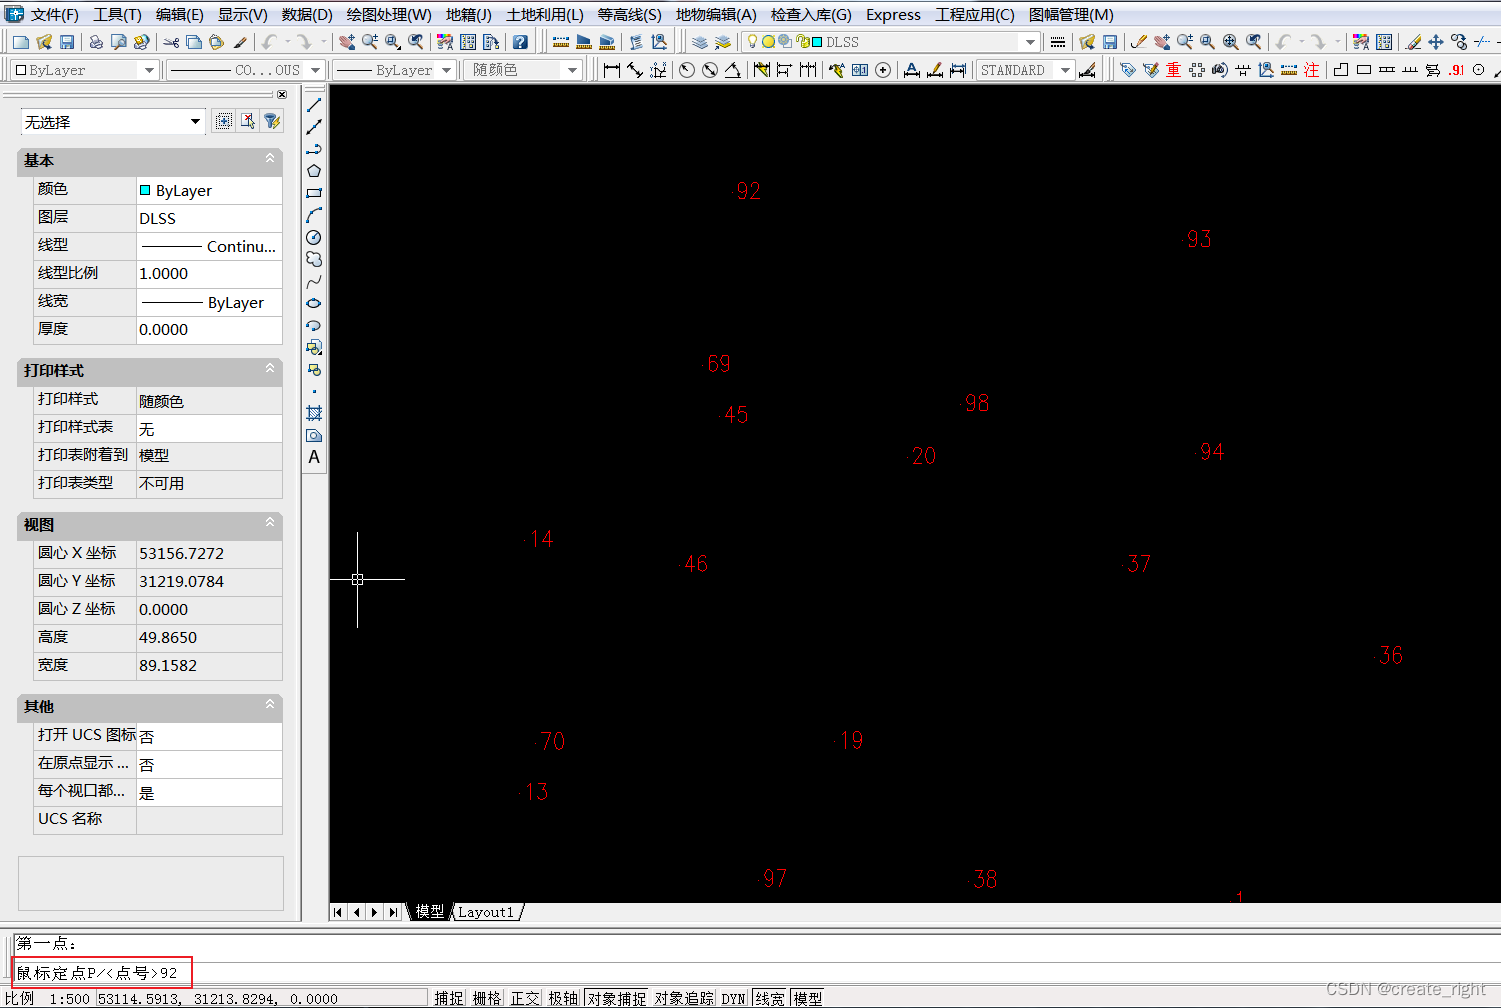Click the red 注 annotation icon
The width and height of the screenshot is (1501, 1008).
click(1312, 70)
